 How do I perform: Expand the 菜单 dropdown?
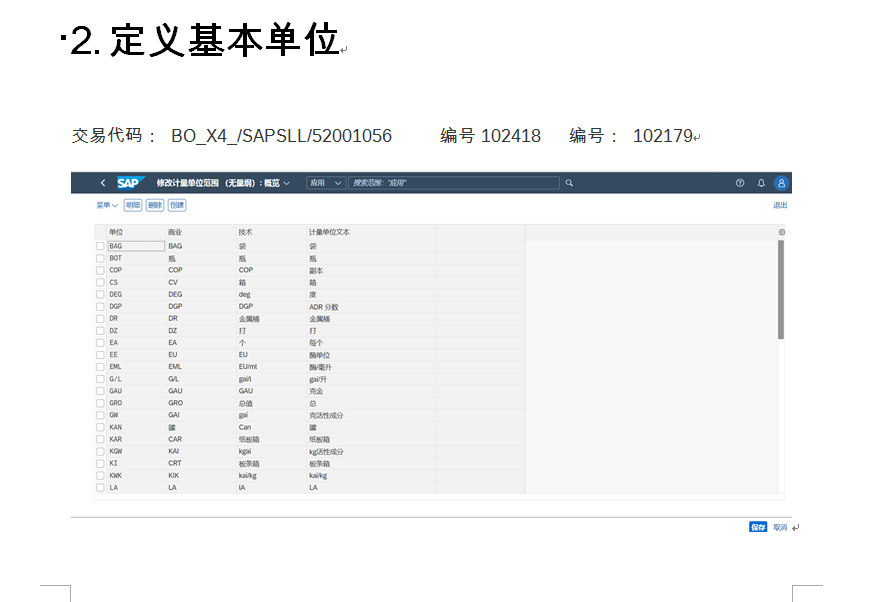pyautogui.click(x=106, y=205)
